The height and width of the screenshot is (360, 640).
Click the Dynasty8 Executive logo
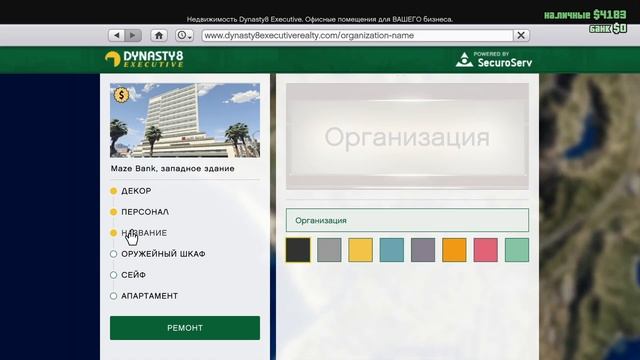click(x=144, y=59)
